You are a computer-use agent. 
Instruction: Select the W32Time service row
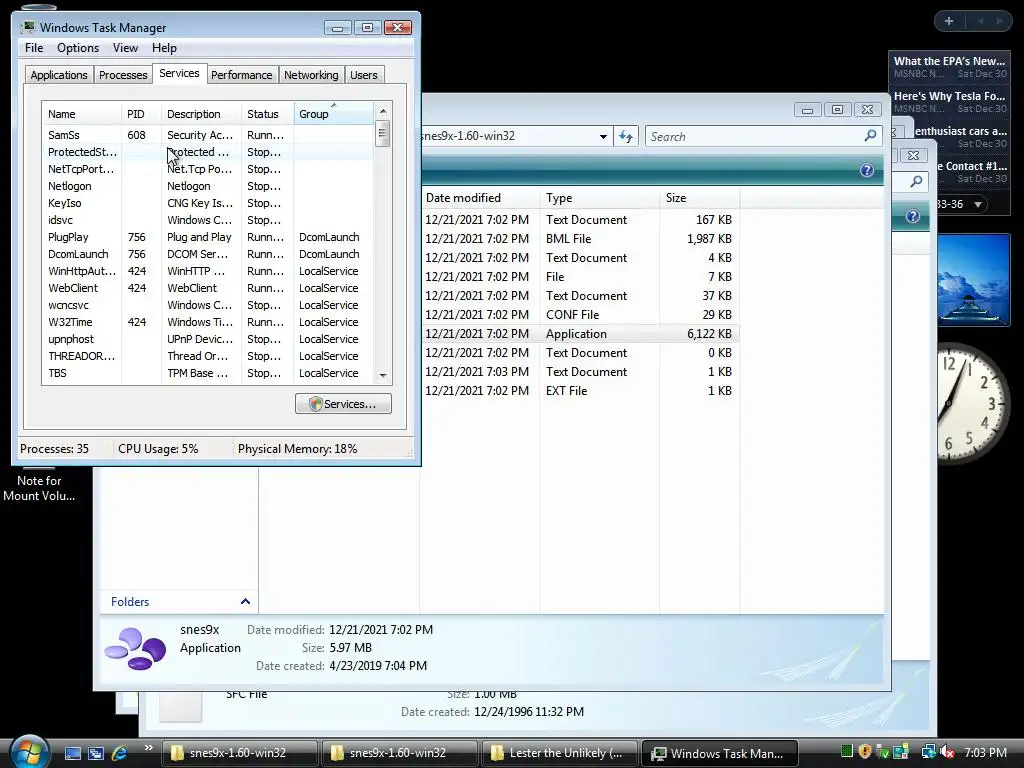point(208,322)
